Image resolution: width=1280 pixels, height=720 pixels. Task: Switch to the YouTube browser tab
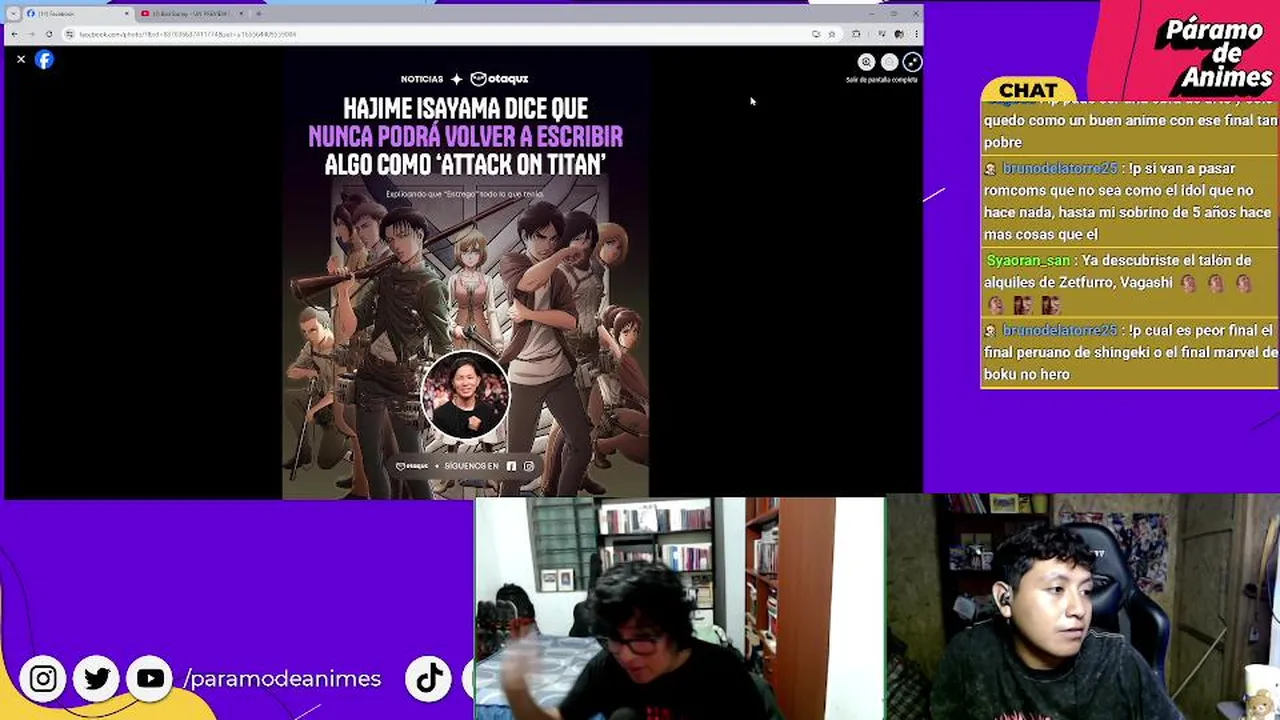(x=192, y=14)
